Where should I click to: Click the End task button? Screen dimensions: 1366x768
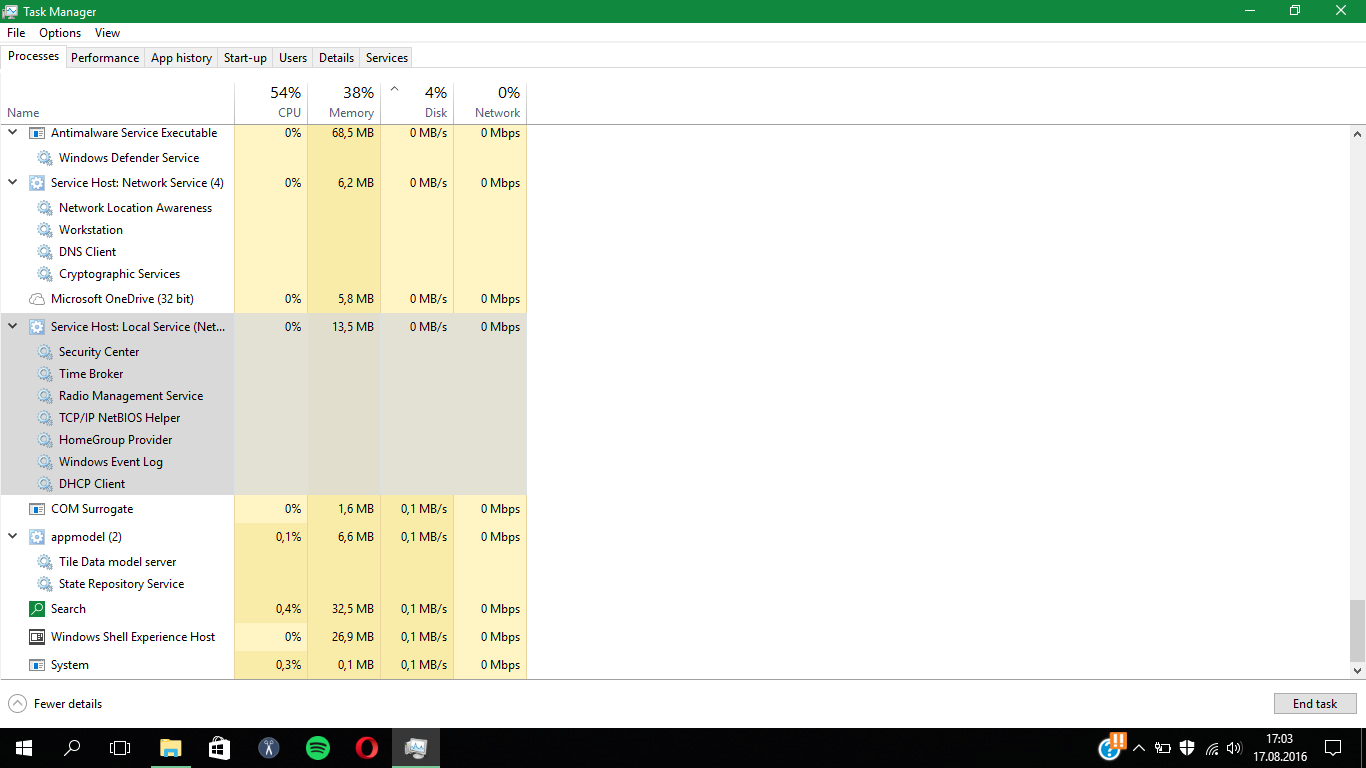click(1315, 704)
